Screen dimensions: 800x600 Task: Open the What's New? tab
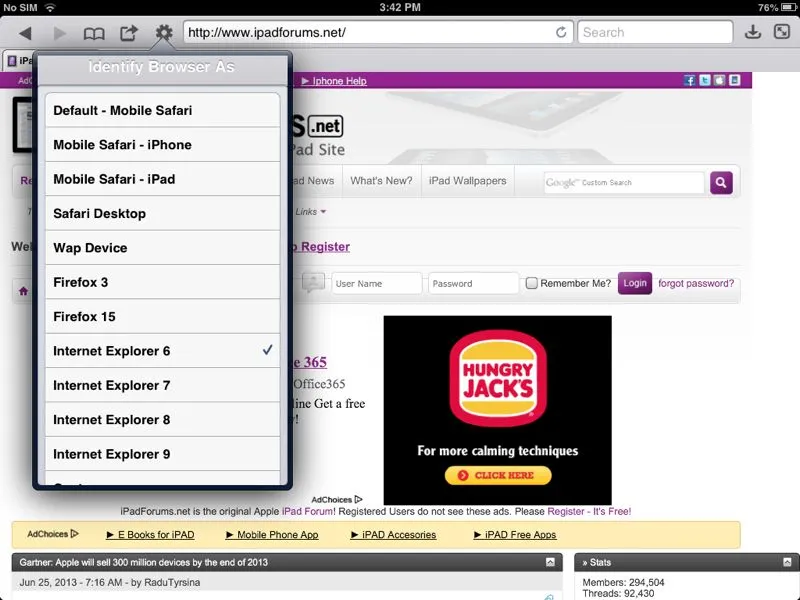tap(381, 181)
